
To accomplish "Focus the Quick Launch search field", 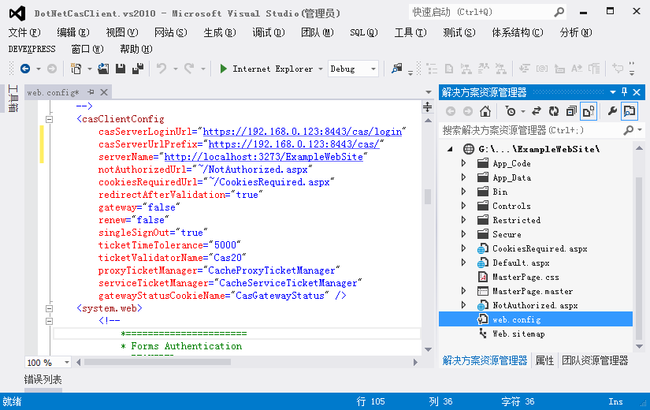I will (x=481, y=12).
